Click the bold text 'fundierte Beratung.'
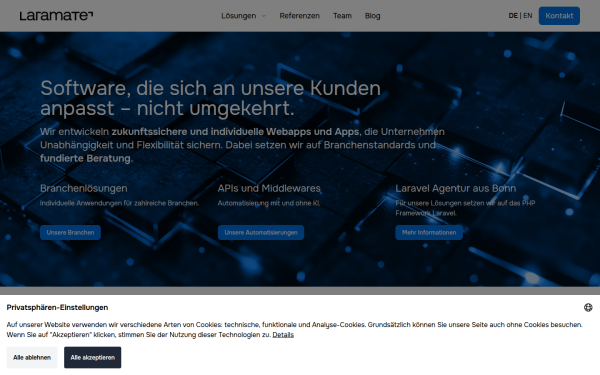Screen dimensions: 600x375 [x=86, y=158]
